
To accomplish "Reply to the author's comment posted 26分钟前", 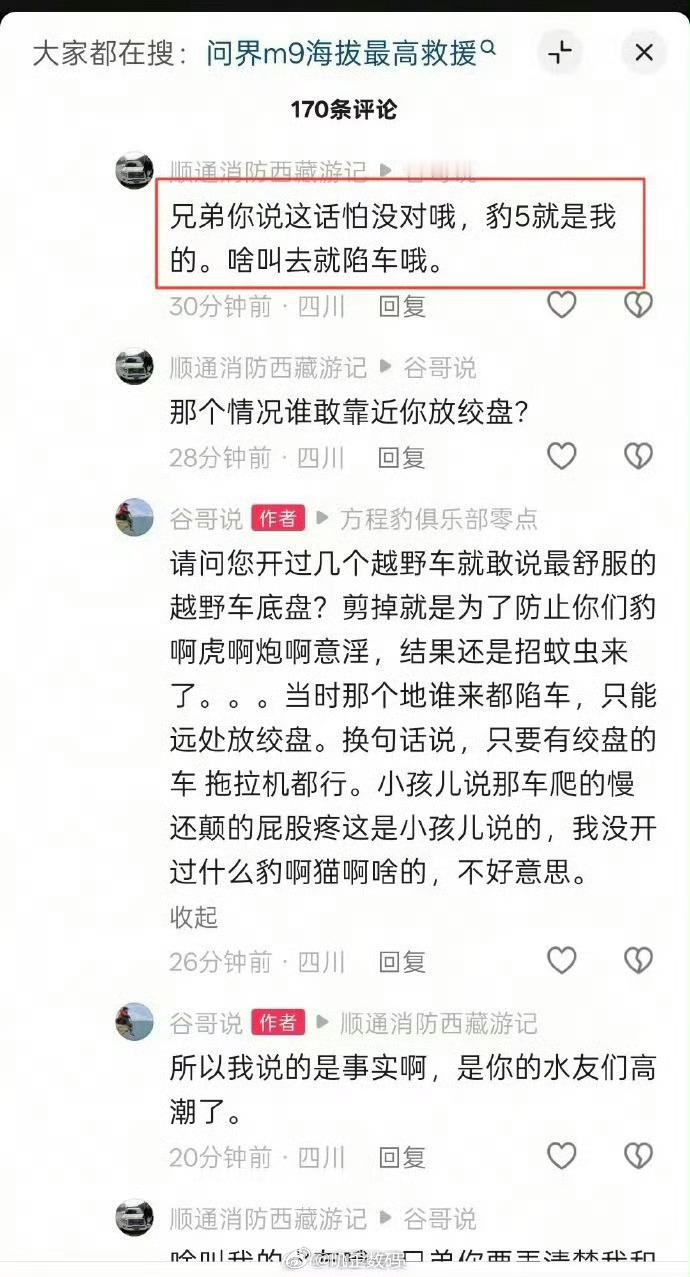I will [x=402, y=962].
